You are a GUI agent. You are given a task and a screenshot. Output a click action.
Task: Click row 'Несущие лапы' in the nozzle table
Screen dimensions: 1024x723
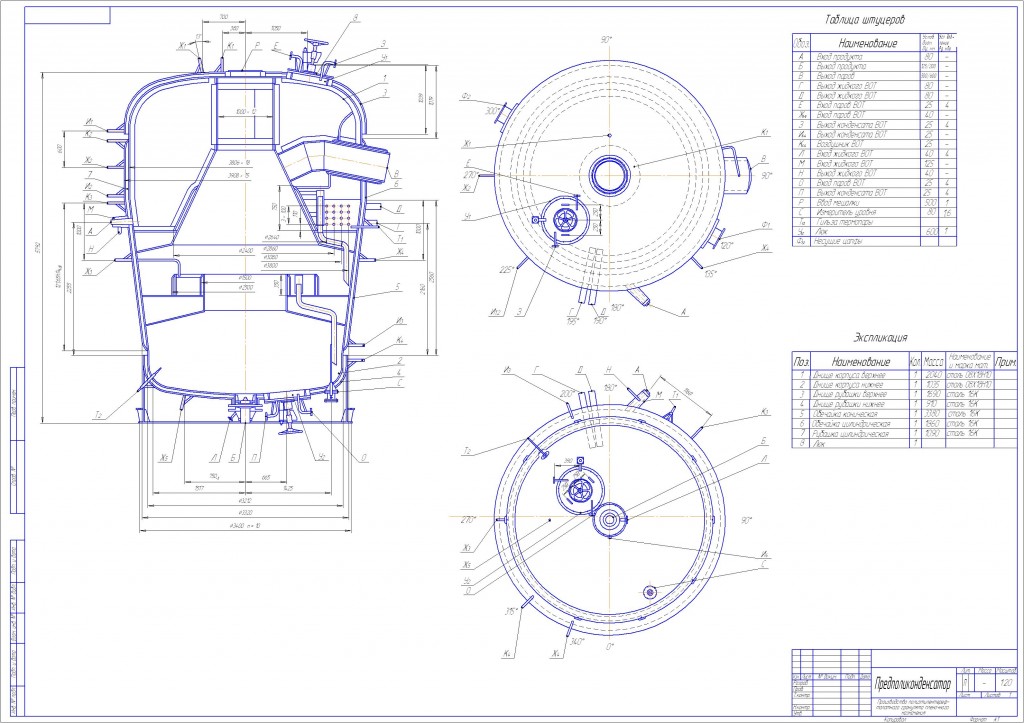coord(874,242)
